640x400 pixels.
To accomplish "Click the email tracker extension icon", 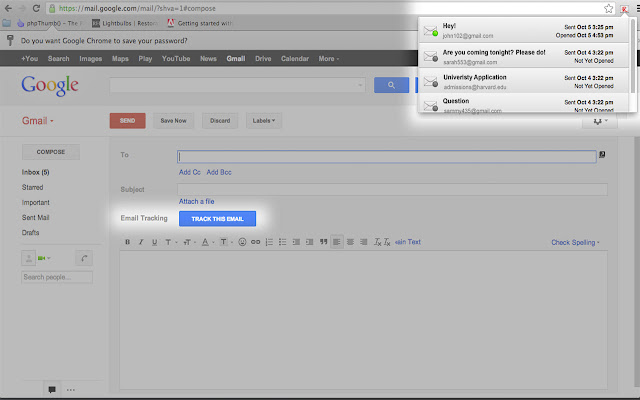I will 624,9.
